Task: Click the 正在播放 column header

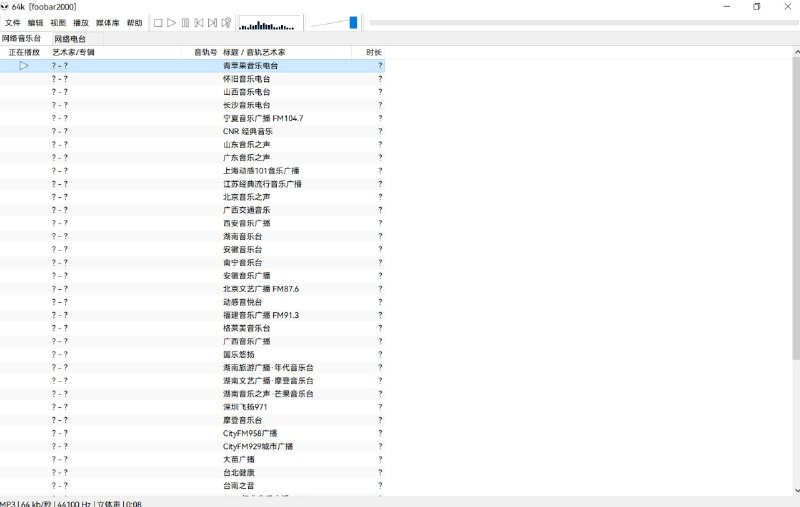Action: pos(24,52)
